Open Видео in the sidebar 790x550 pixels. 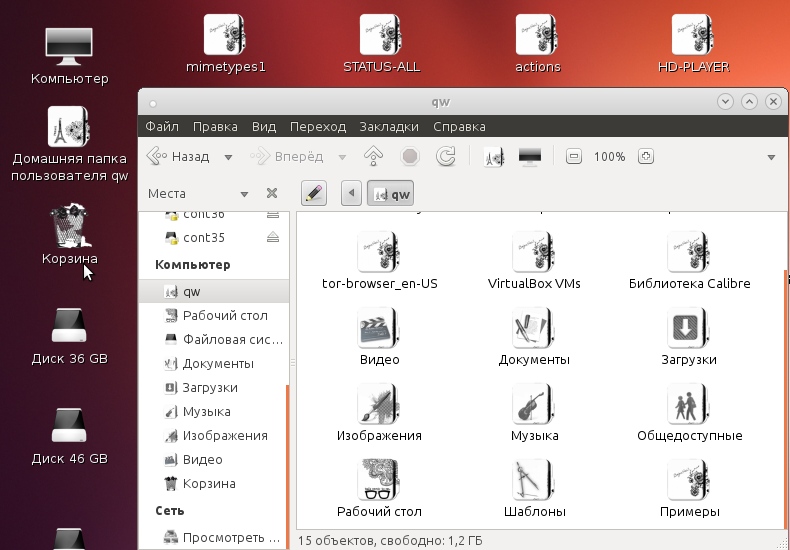point(214,459)
